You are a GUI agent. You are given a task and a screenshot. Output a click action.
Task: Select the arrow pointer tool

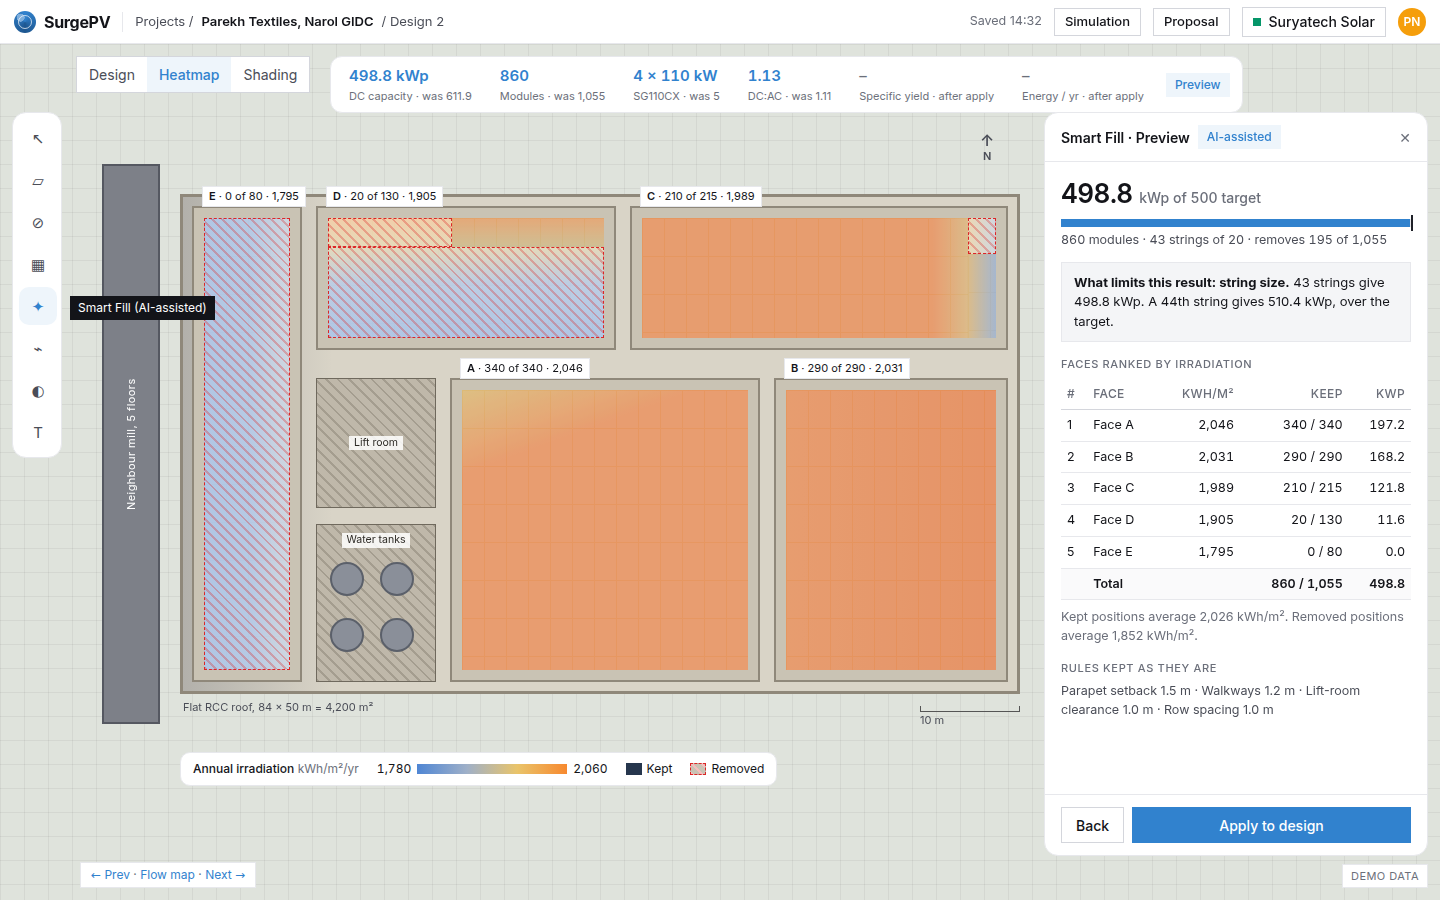coord(38,139)
